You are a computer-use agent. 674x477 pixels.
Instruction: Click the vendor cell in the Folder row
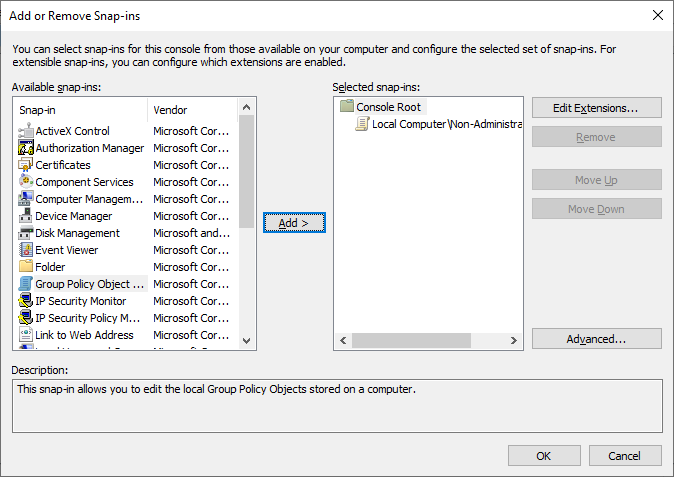coord(191,267)
